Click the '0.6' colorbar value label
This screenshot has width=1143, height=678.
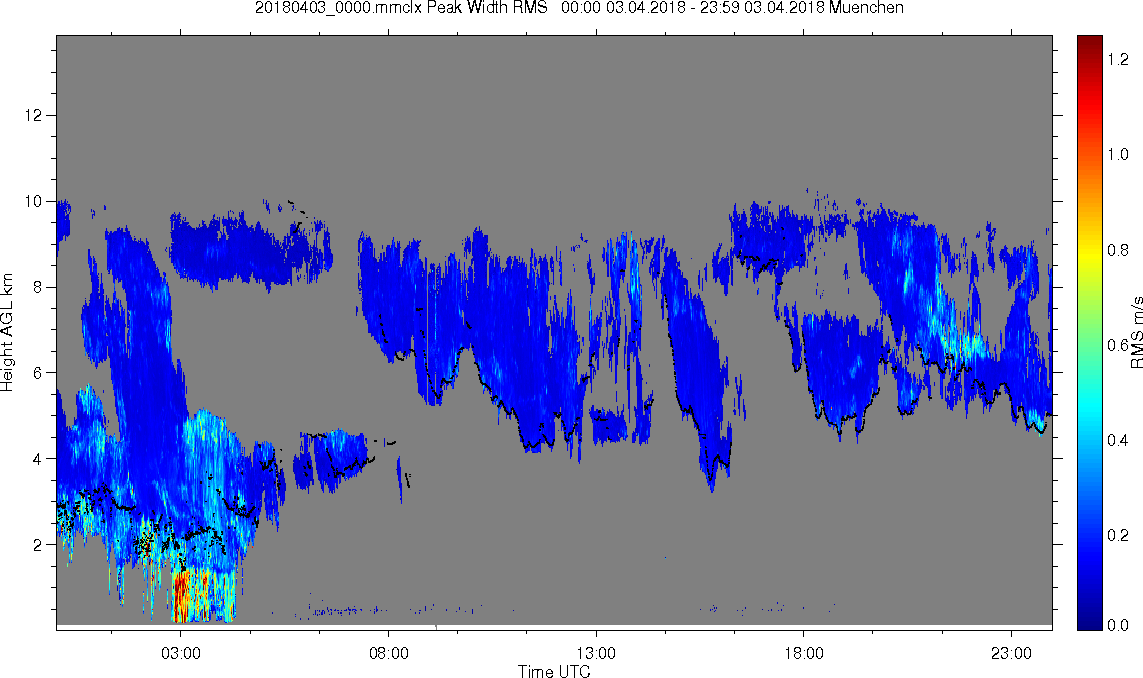1117,346
